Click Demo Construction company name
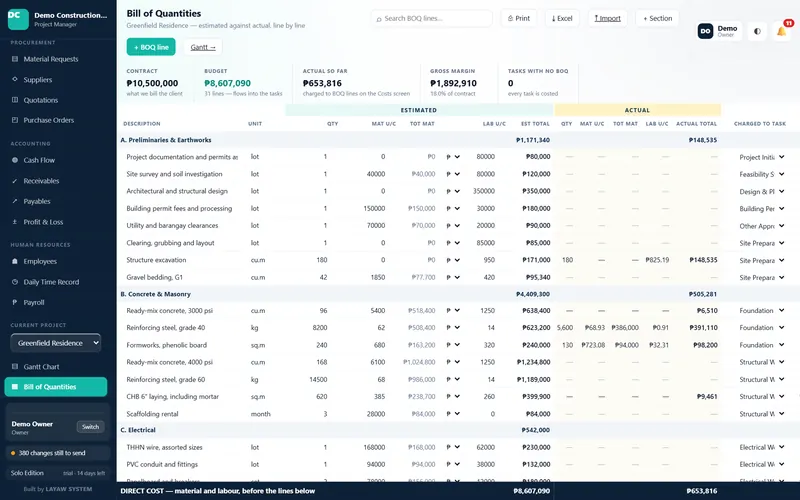 click(70, 15)
